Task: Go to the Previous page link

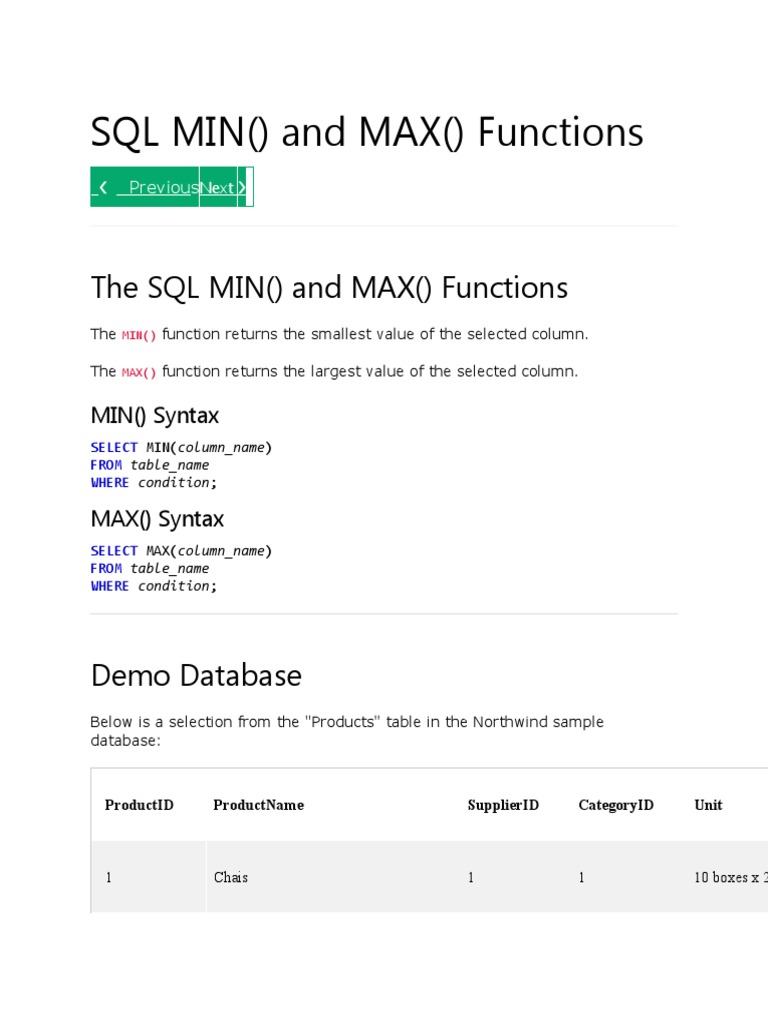Action: click(x=160, y=187)
